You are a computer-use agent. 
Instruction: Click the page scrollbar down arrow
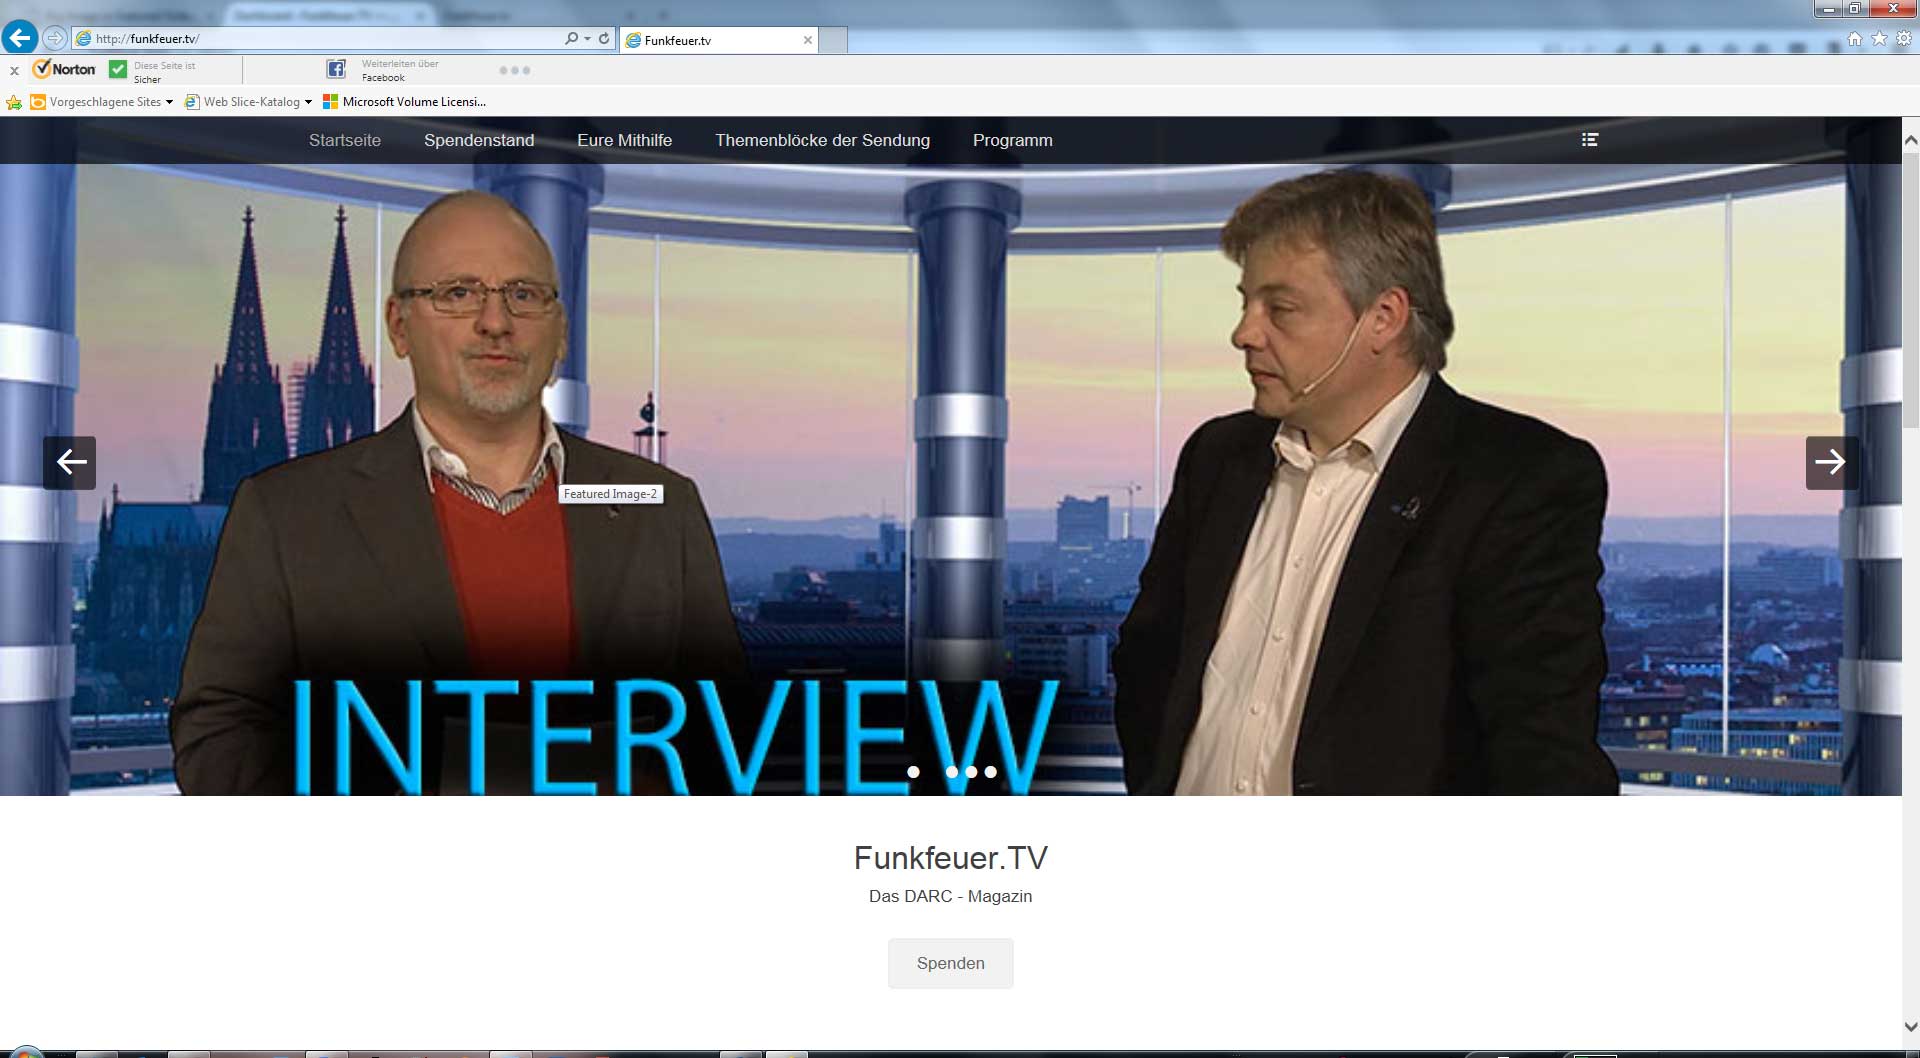[x=1911, y=1027]
